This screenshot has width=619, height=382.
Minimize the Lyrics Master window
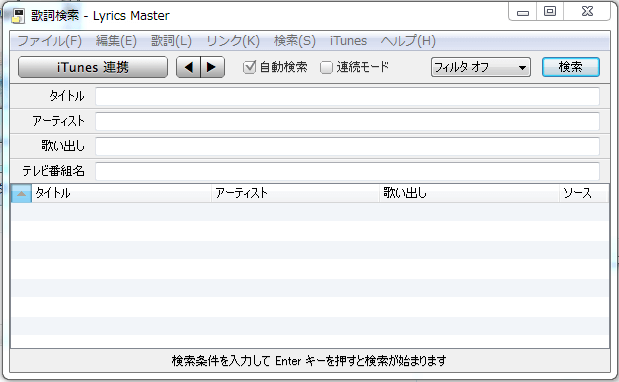point(523,11)
